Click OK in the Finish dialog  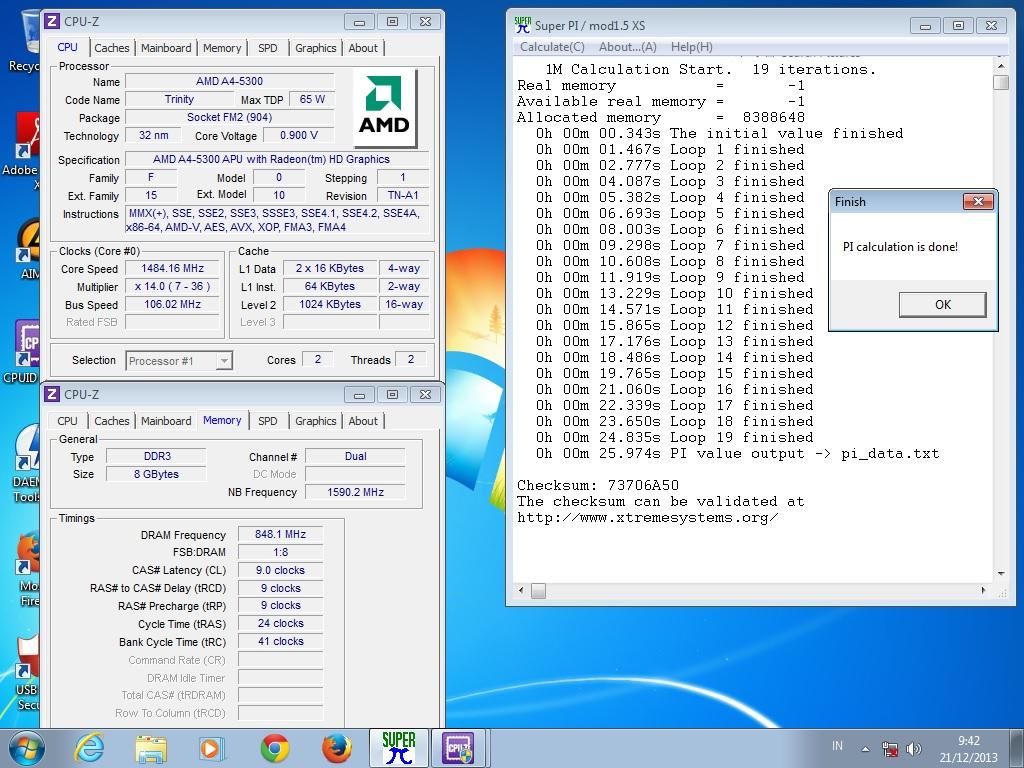point(942,304)
